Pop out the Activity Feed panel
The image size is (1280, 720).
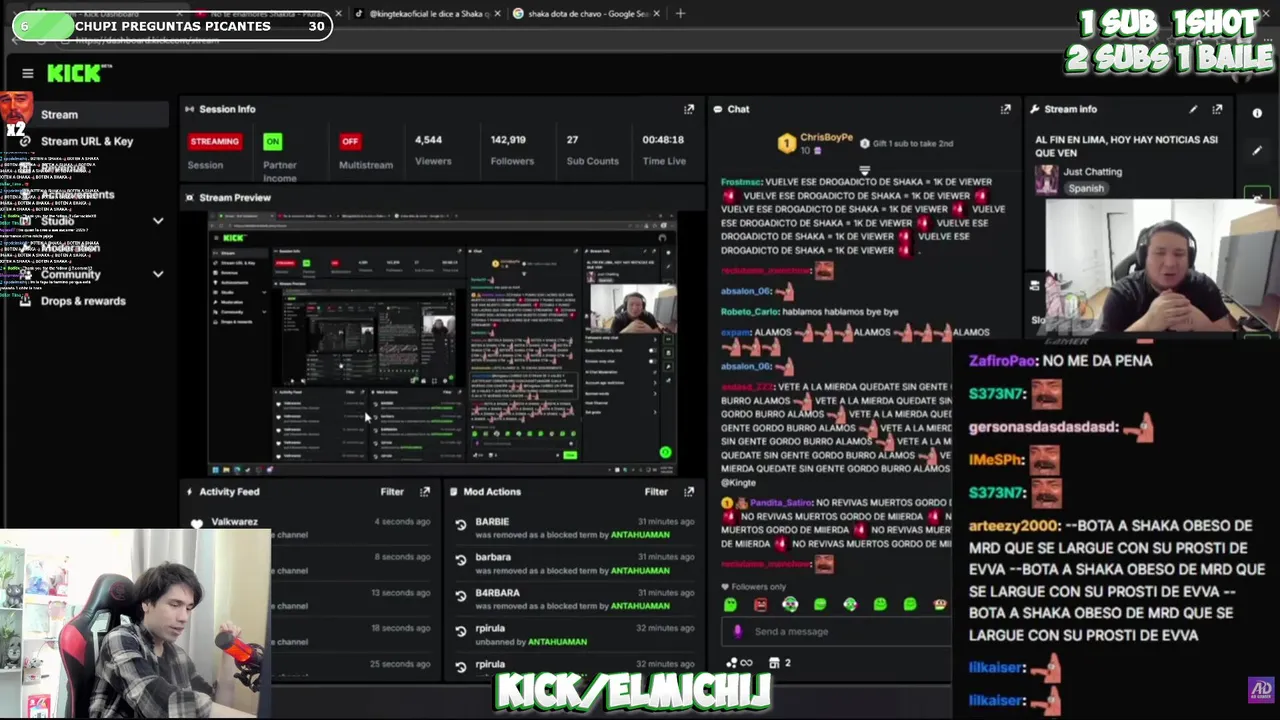tap(425, 492)
